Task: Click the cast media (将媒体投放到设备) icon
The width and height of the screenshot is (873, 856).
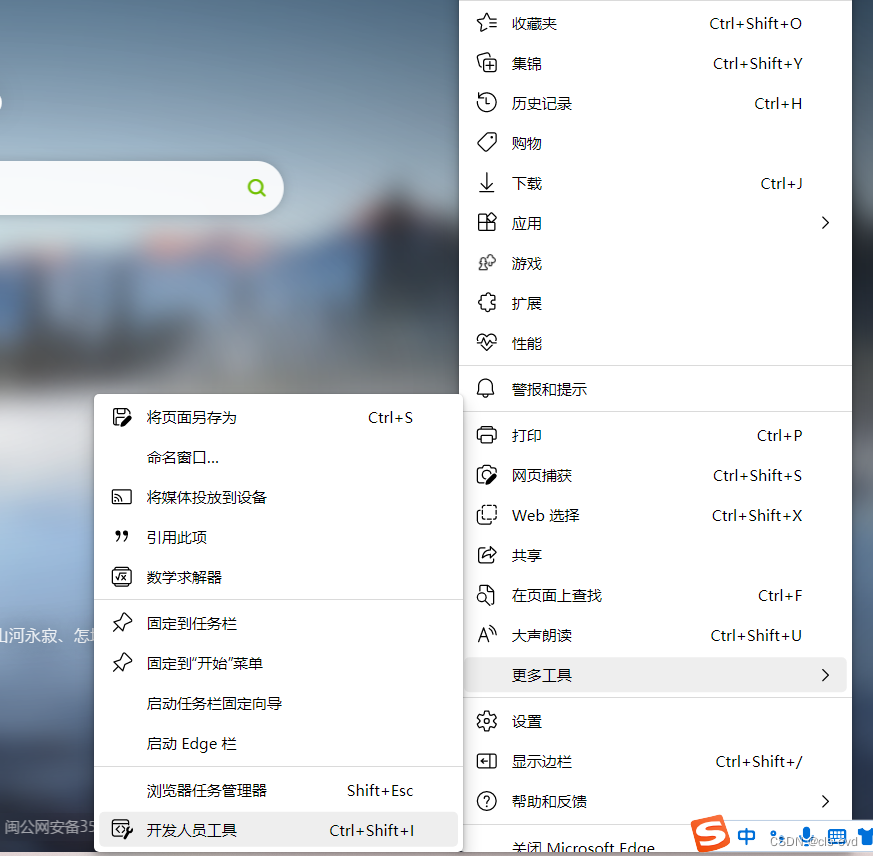Action: (x=122, y=497)
